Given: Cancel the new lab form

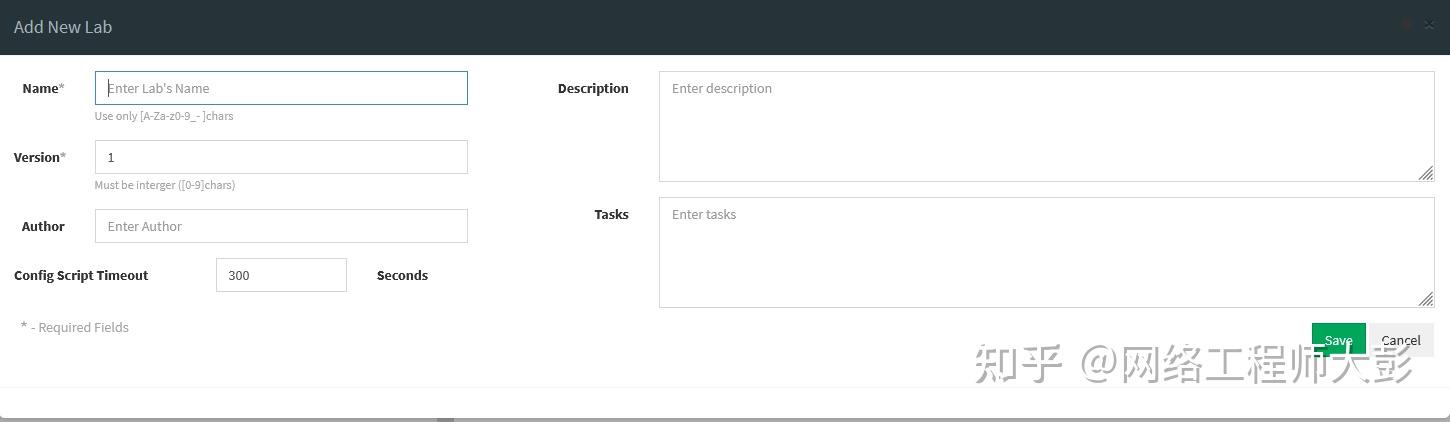Looking at the screenshot, I should coord(1400,340).
